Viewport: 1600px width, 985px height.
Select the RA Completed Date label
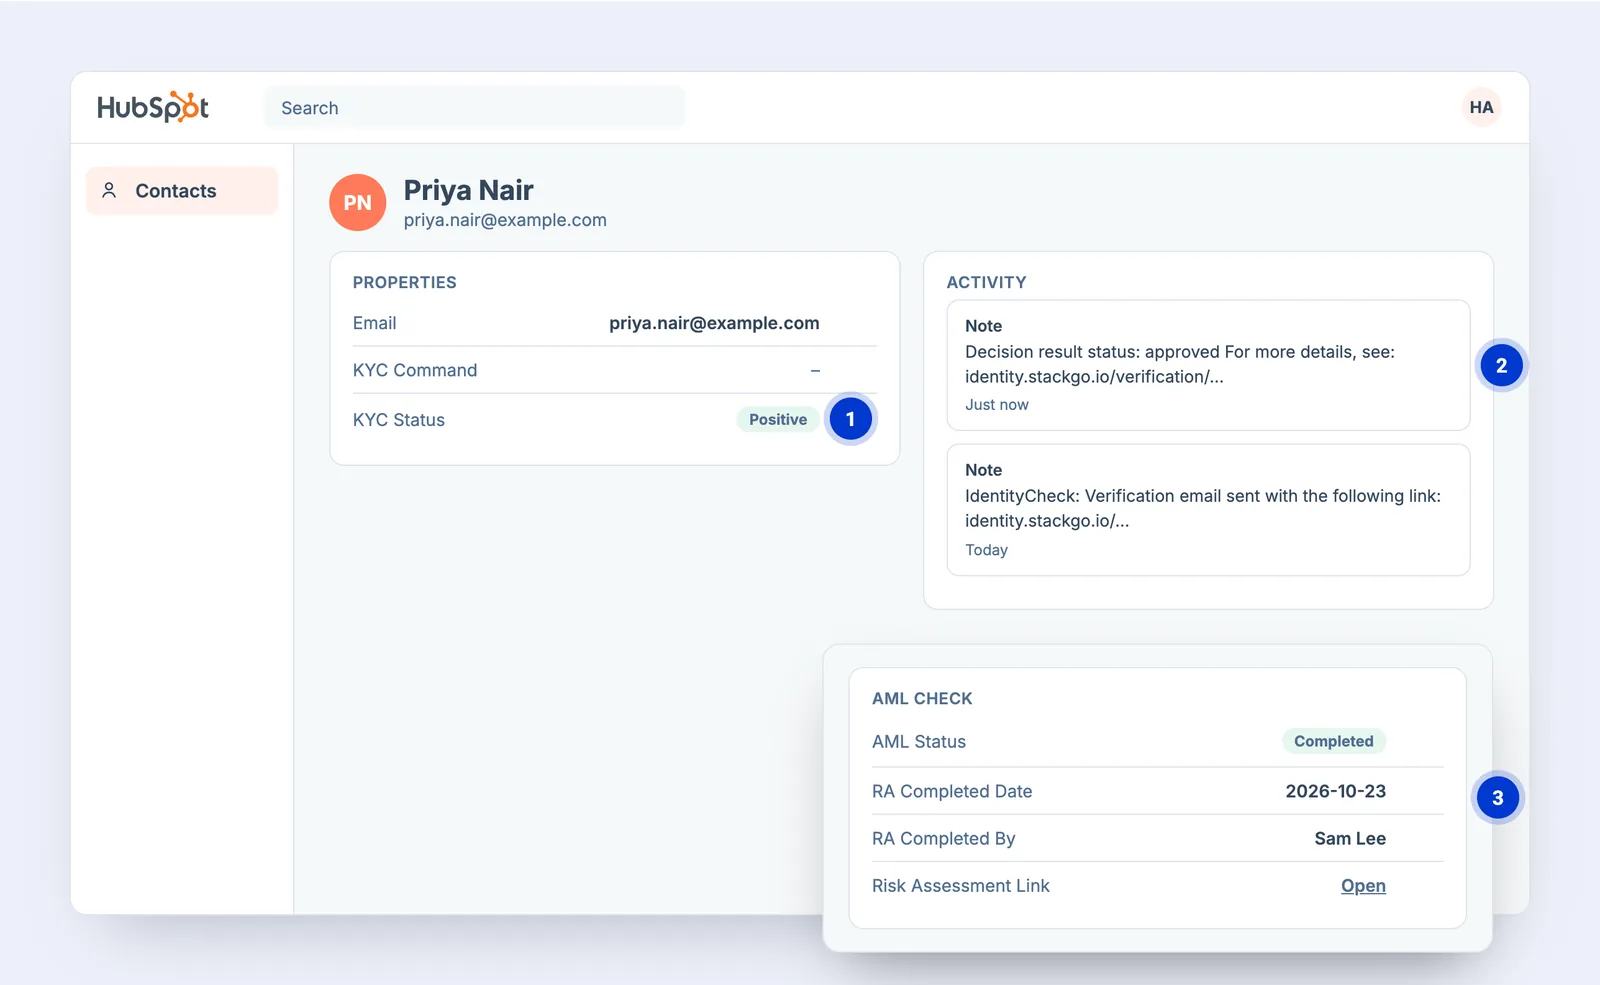pyautogui.click(x=952, y=791)
